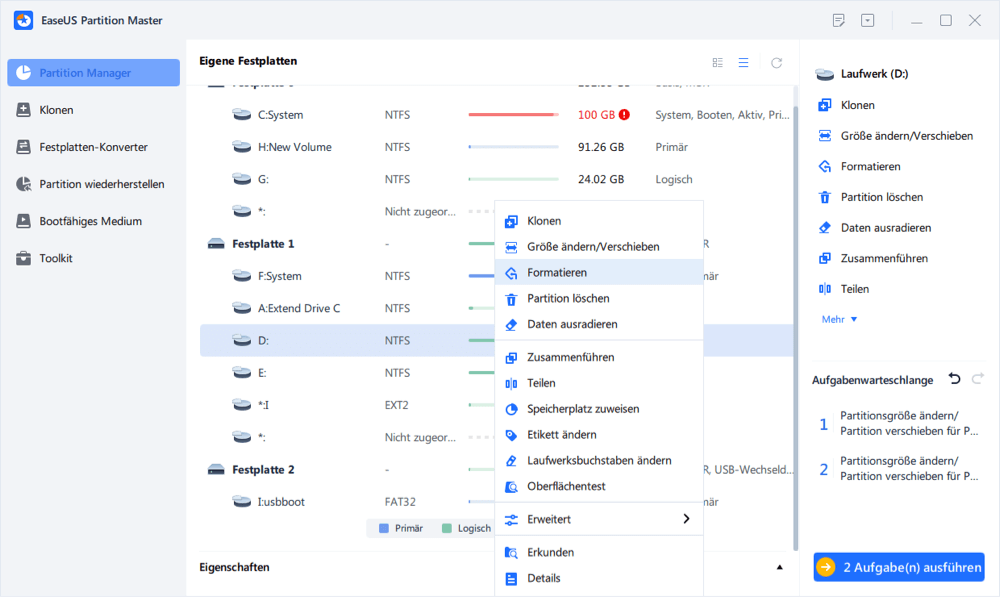Choose Größe ändern/Verschieben in context menu
The image size is (1000, 597).
click(x=599, y=246)
